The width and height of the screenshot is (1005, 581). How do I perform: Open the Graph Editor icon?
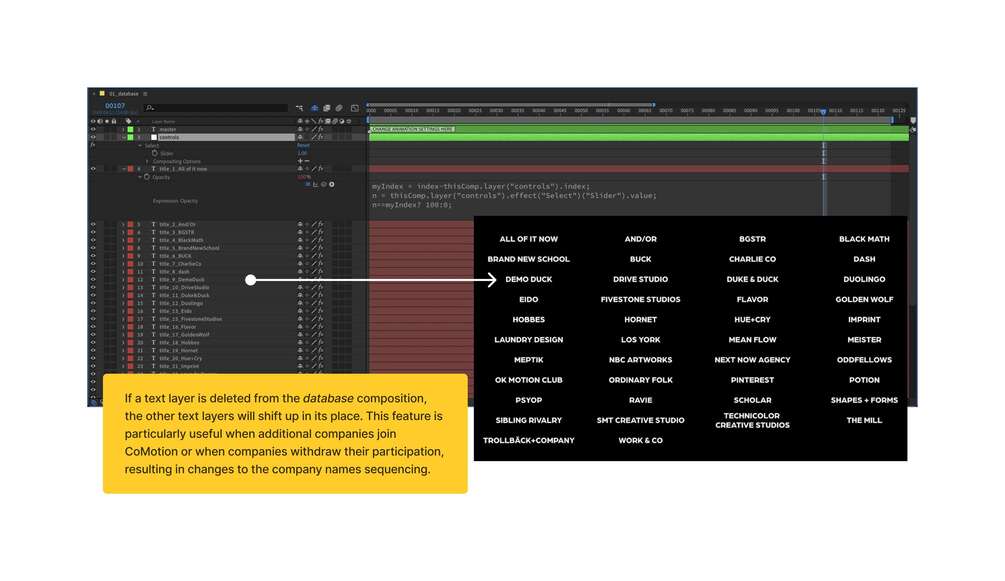pos(354,108)
